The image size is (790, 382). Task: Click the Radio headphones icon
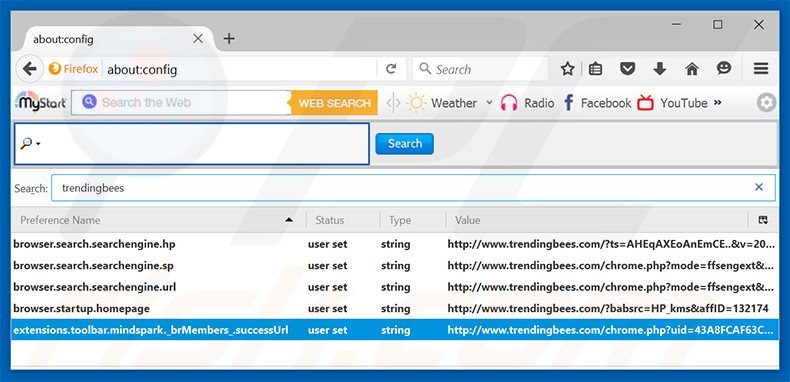[509, 103]
